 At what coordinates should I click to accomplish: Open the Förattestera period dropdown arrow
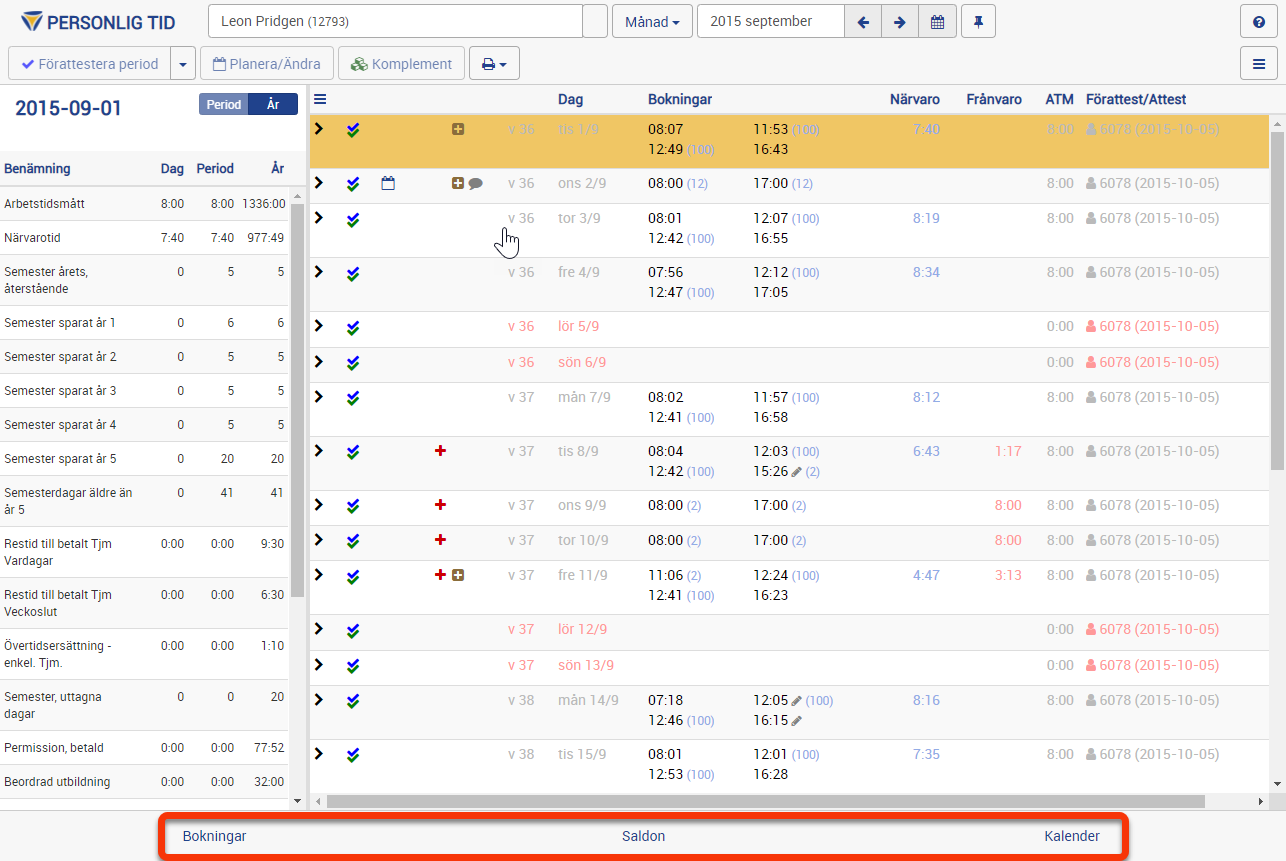tap(183, 64)
